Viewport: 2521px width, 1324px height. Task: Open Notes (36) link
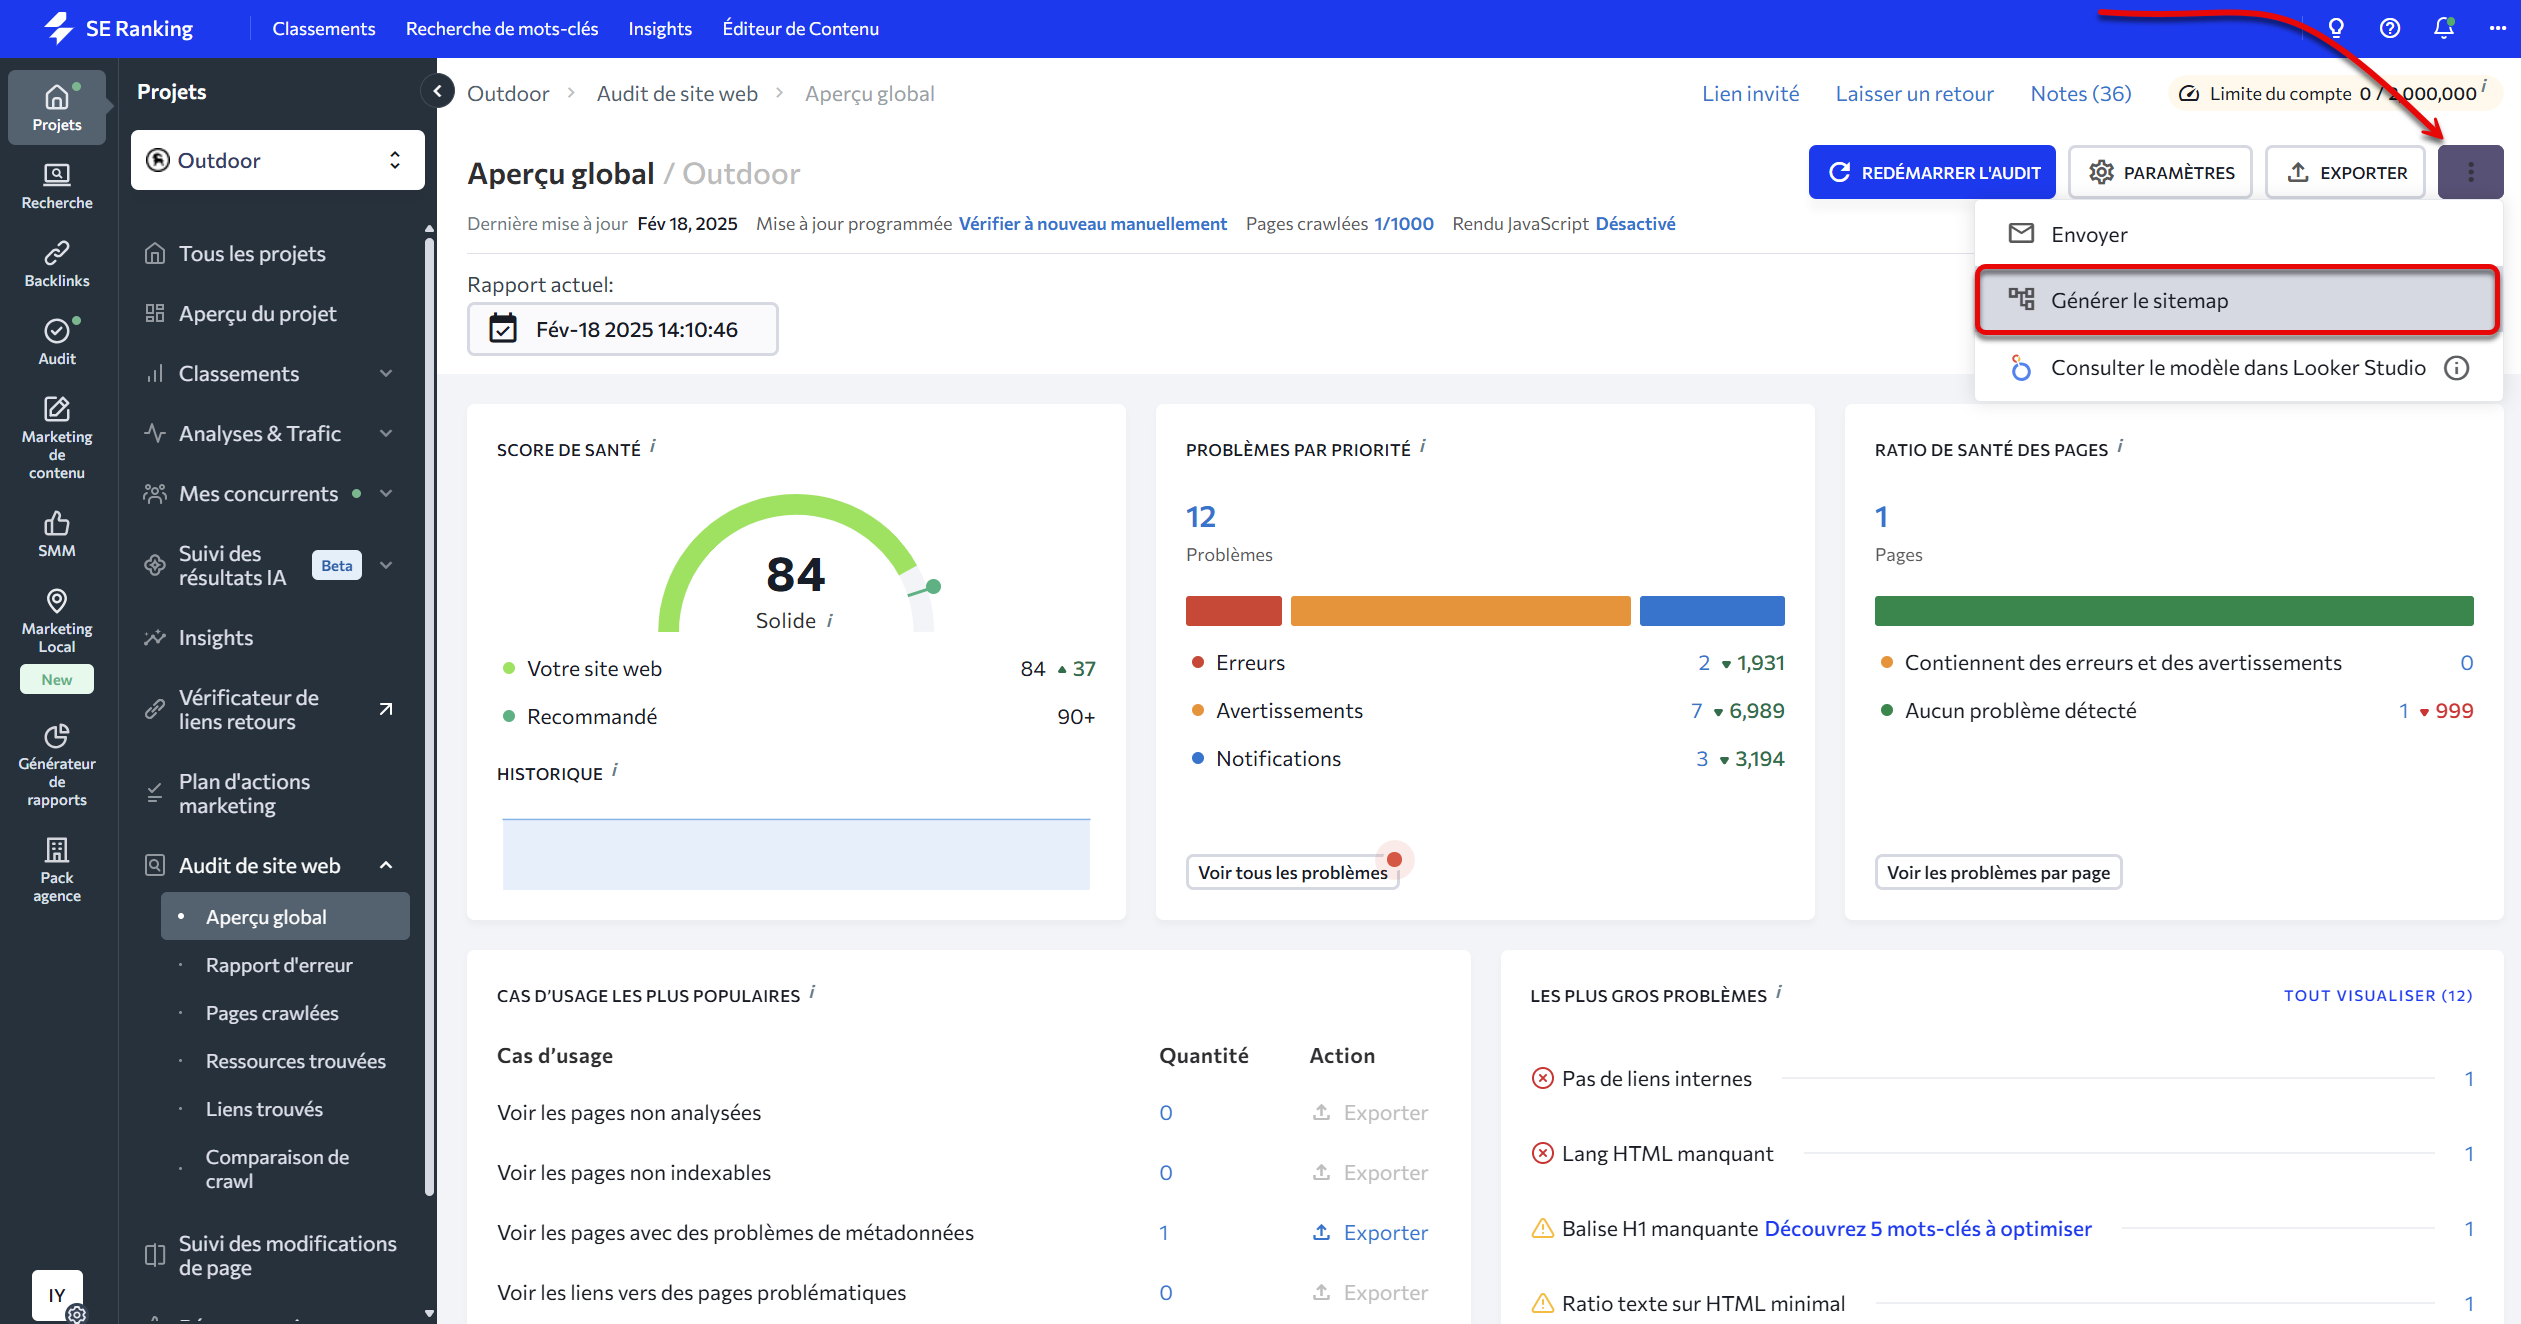(x=2080, y=93)
